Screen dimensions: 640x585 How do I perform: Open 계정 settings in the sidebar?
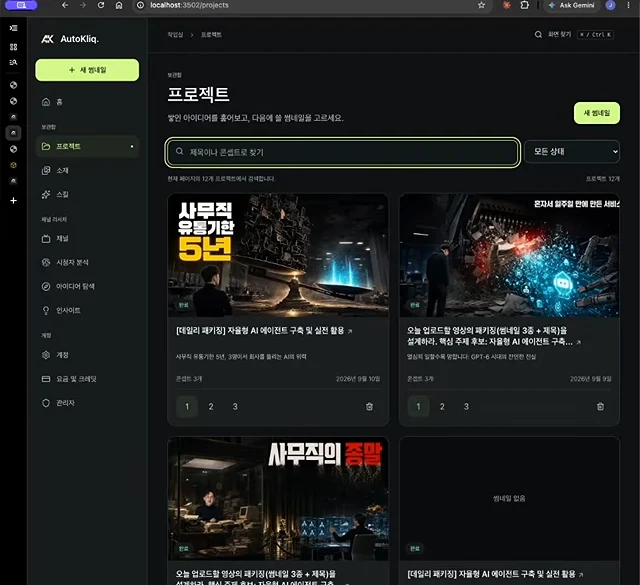click(87, 355)
